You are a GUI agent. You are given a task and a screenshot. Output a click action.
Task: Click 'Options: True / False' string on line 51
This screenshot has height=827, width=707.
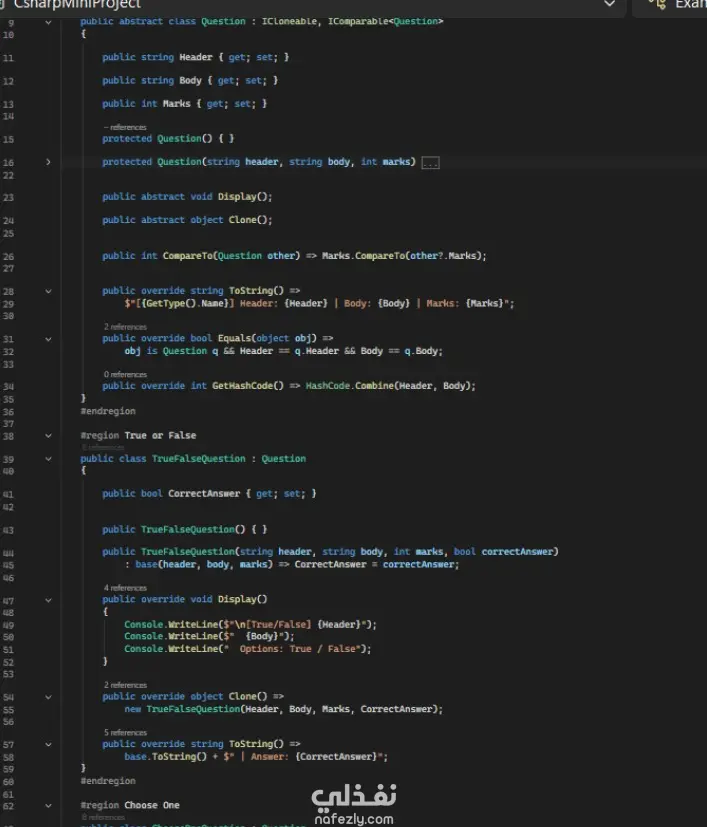tap(298, 649)
